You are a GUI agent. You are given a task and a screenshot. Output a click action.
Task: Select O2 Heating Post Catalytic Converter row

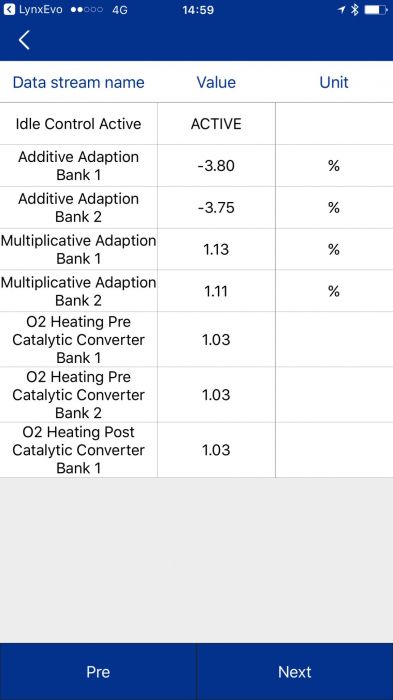[x=196, y=450]
